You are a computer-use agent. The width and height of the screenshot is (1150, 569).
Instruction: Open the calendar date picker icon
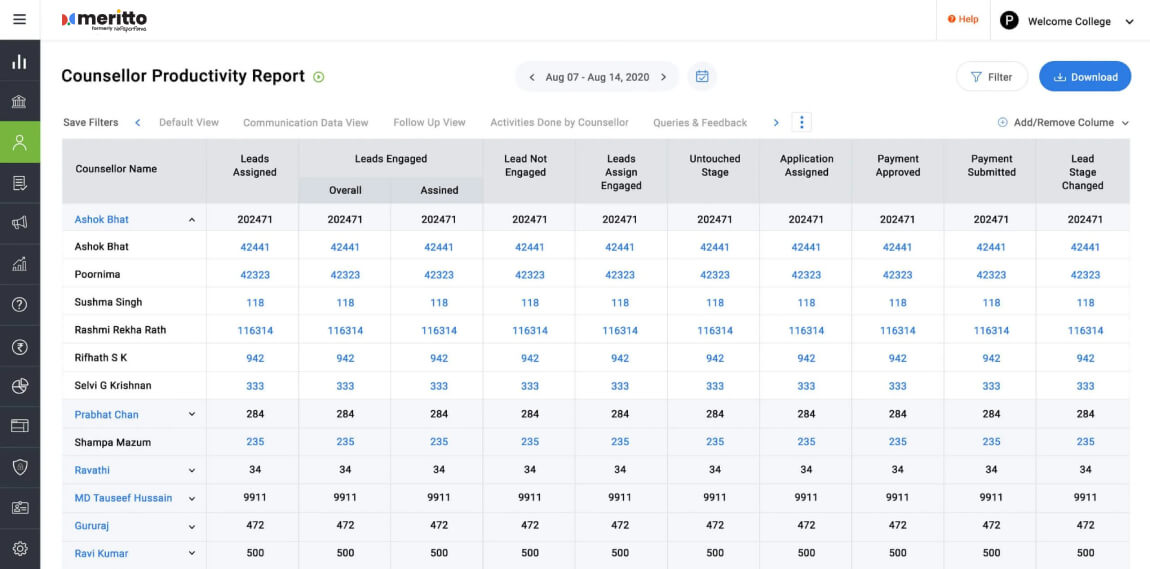(702, 76)
